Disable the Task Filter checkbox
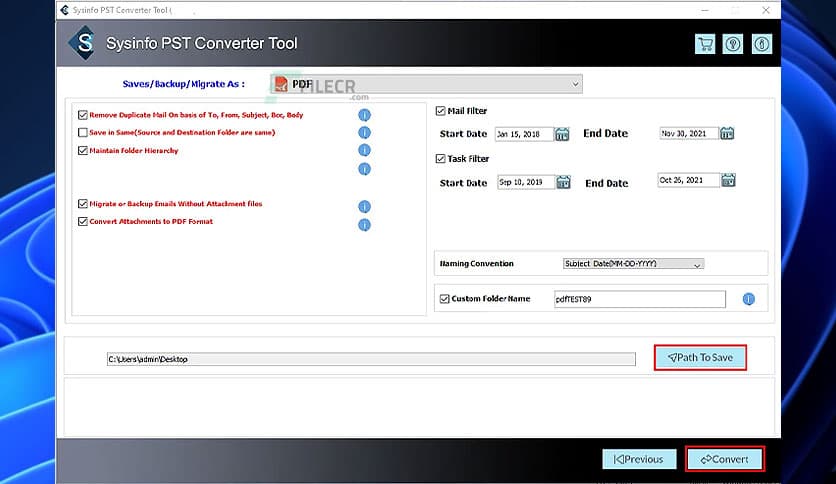Viewport: 836px width, 484px height. (440, 158)
